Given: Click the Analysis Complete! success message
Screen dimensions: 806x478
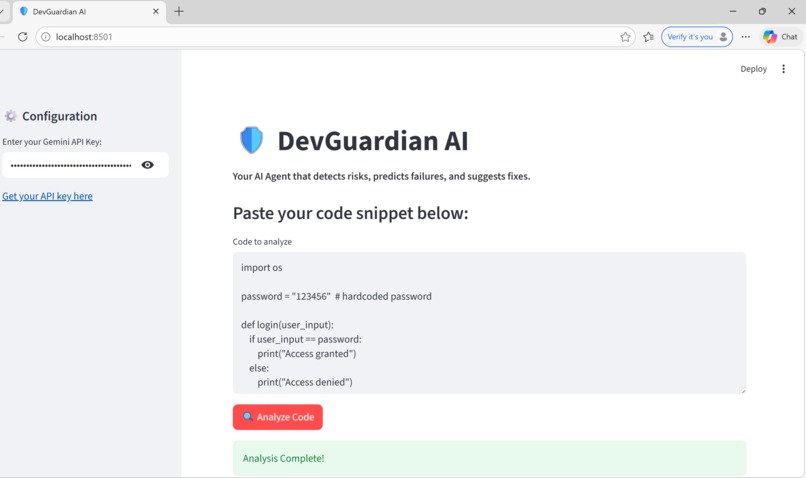Looking at the screenshot, I should (x=489, y=458).
